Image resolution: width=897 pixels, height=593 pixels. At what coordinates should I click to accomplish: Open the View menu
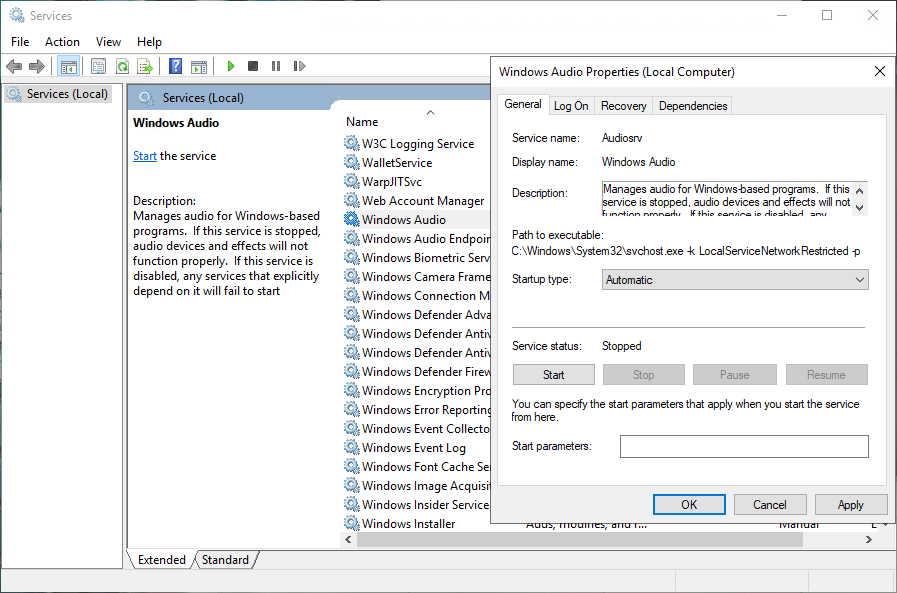click(108, 42)
